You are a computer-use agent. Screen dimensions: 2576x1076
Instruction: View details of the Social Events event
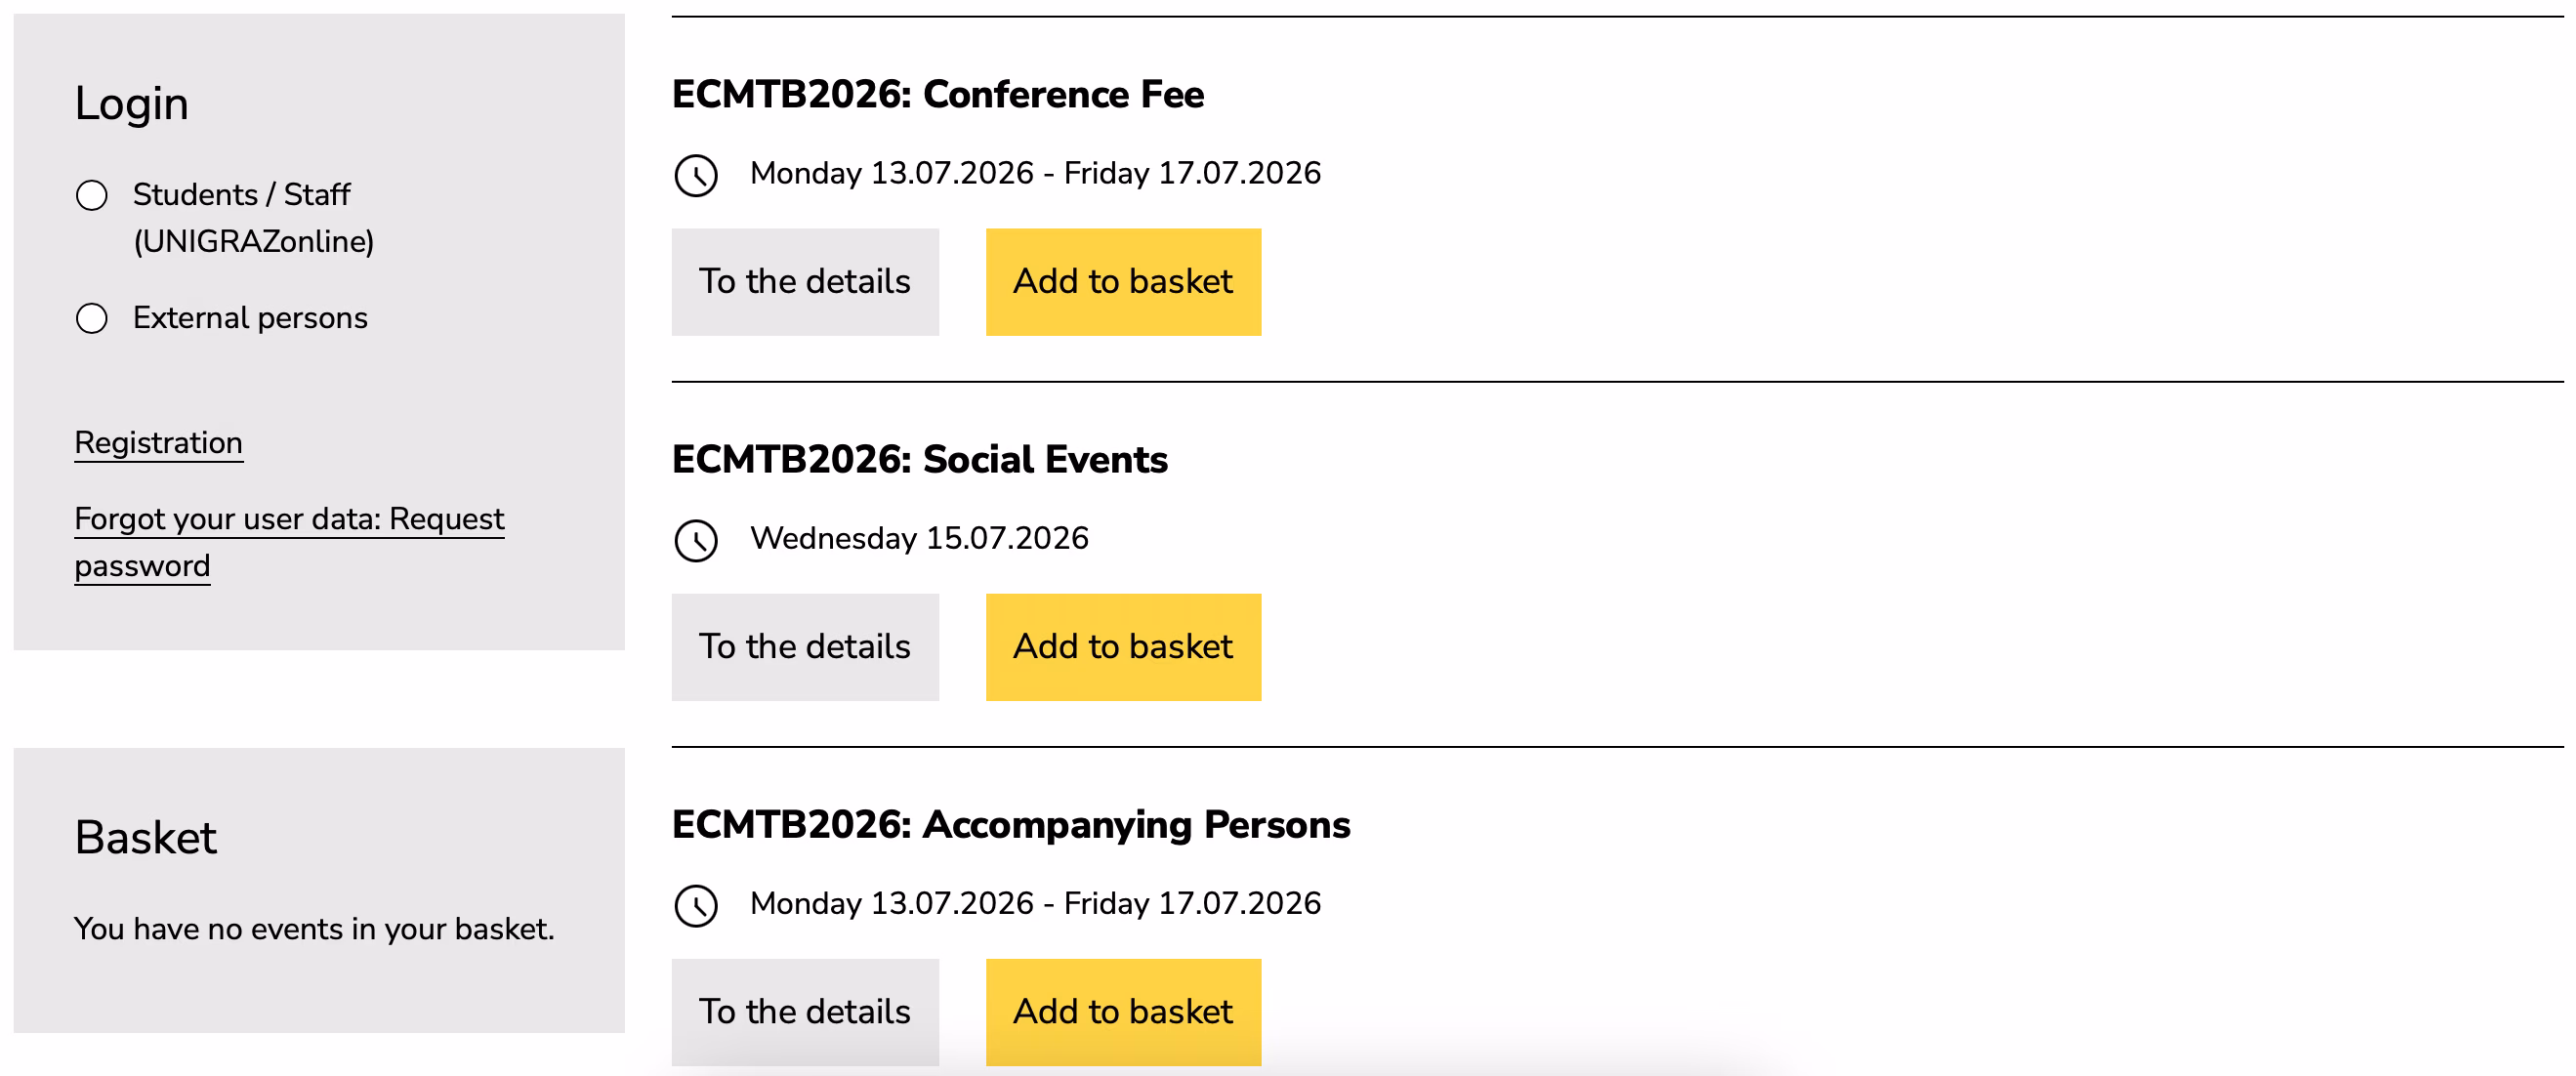pos(805,646)
